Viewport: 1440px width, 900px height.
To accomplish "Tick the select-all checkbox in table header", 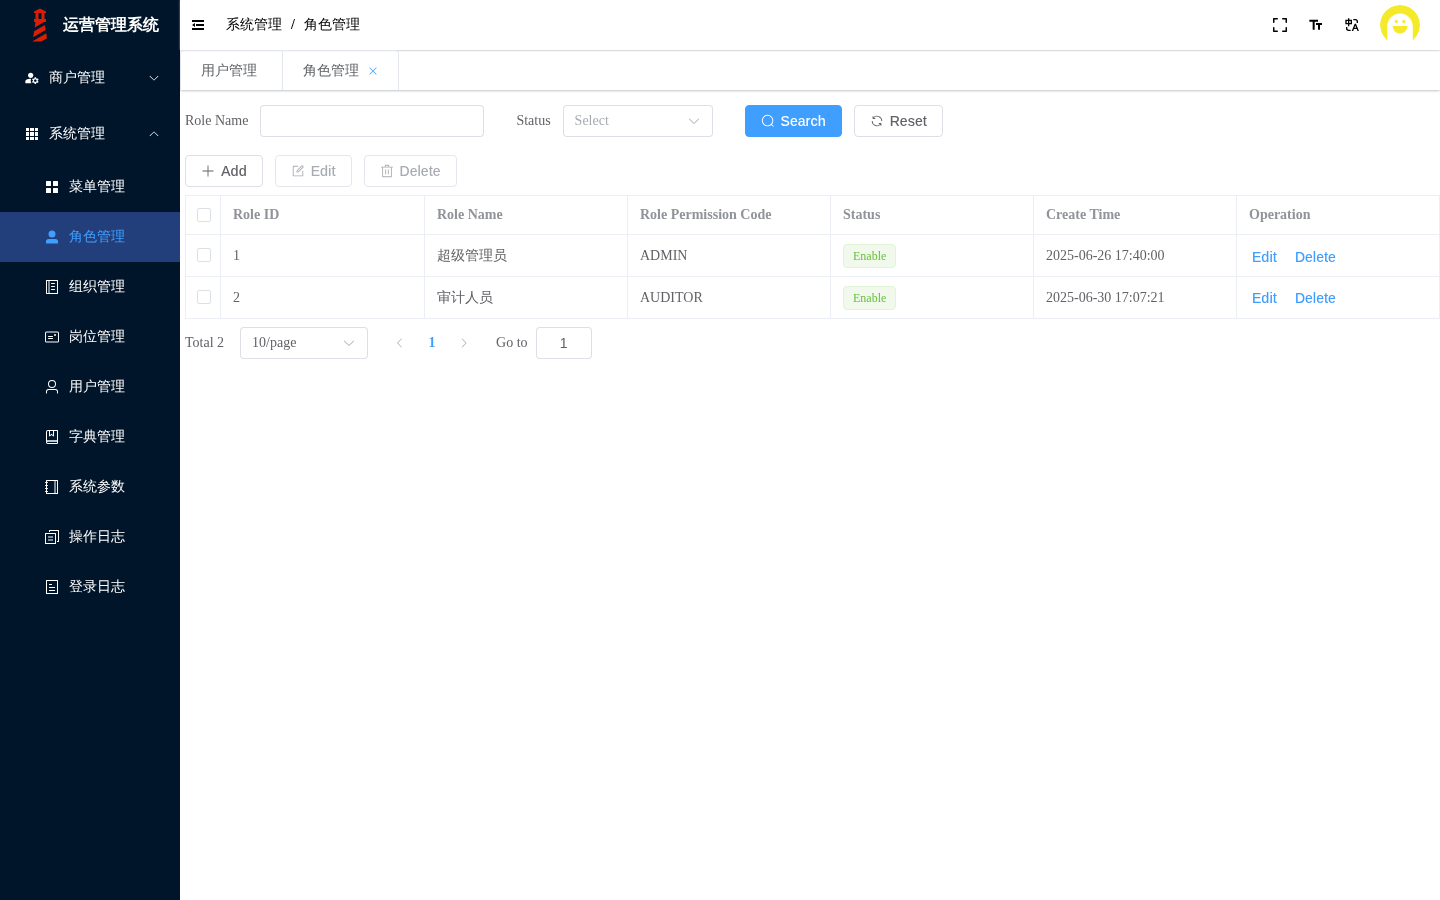I will coord(204,215).
